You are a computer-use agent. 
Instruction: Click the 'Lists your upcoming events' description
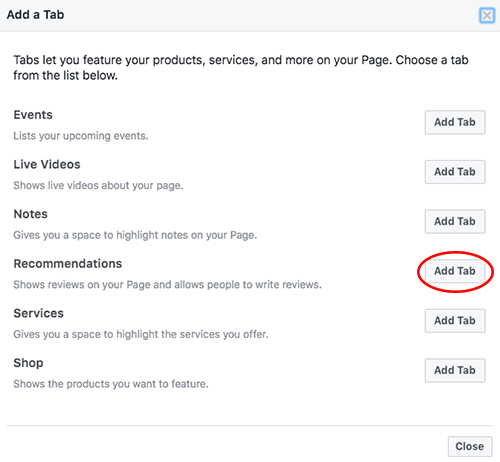(x=81, y=136)
